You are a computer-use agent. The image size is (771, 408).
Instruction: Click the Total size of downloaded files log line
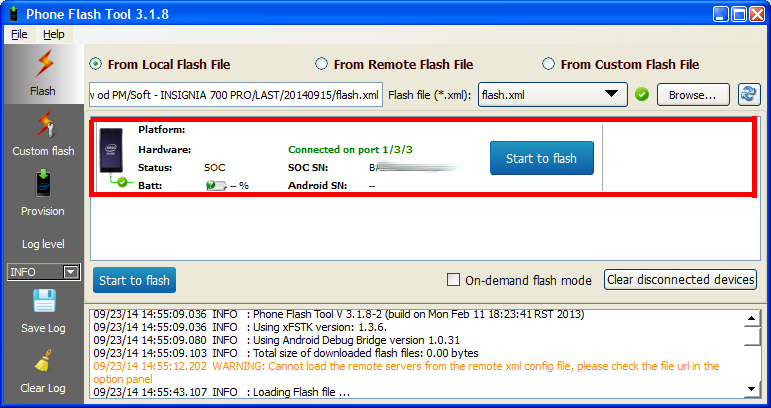click(x=286, y=353)
